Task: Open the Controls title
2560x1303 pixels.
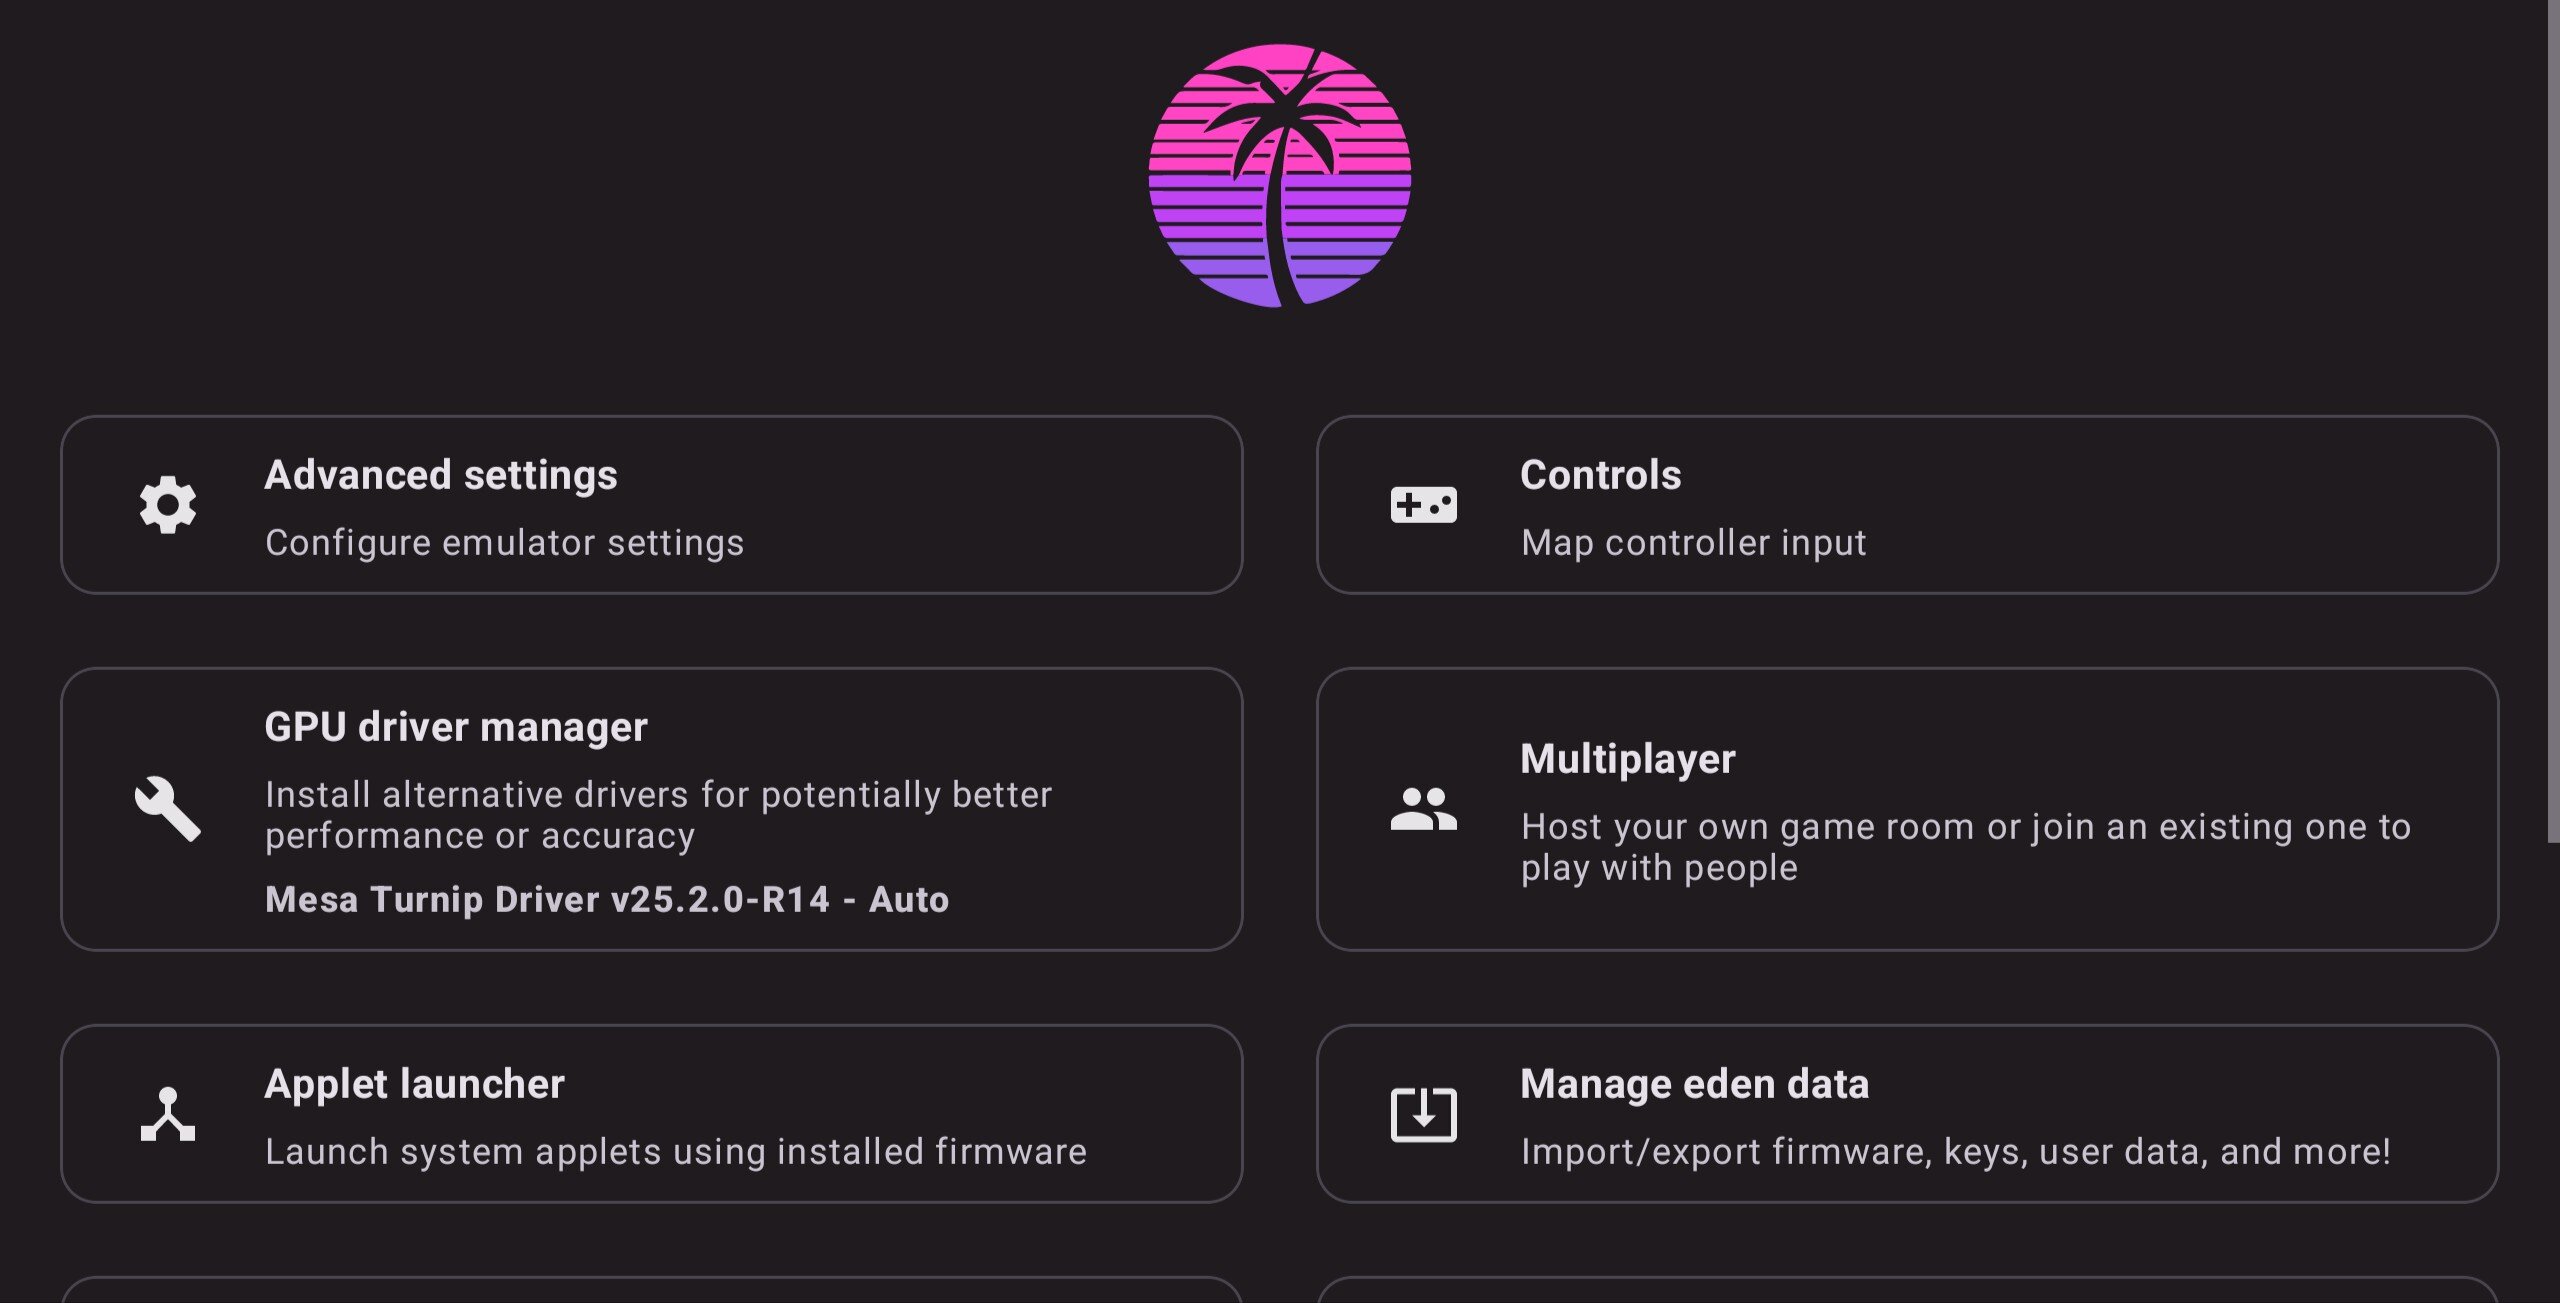Action: tap(1600, 475)
